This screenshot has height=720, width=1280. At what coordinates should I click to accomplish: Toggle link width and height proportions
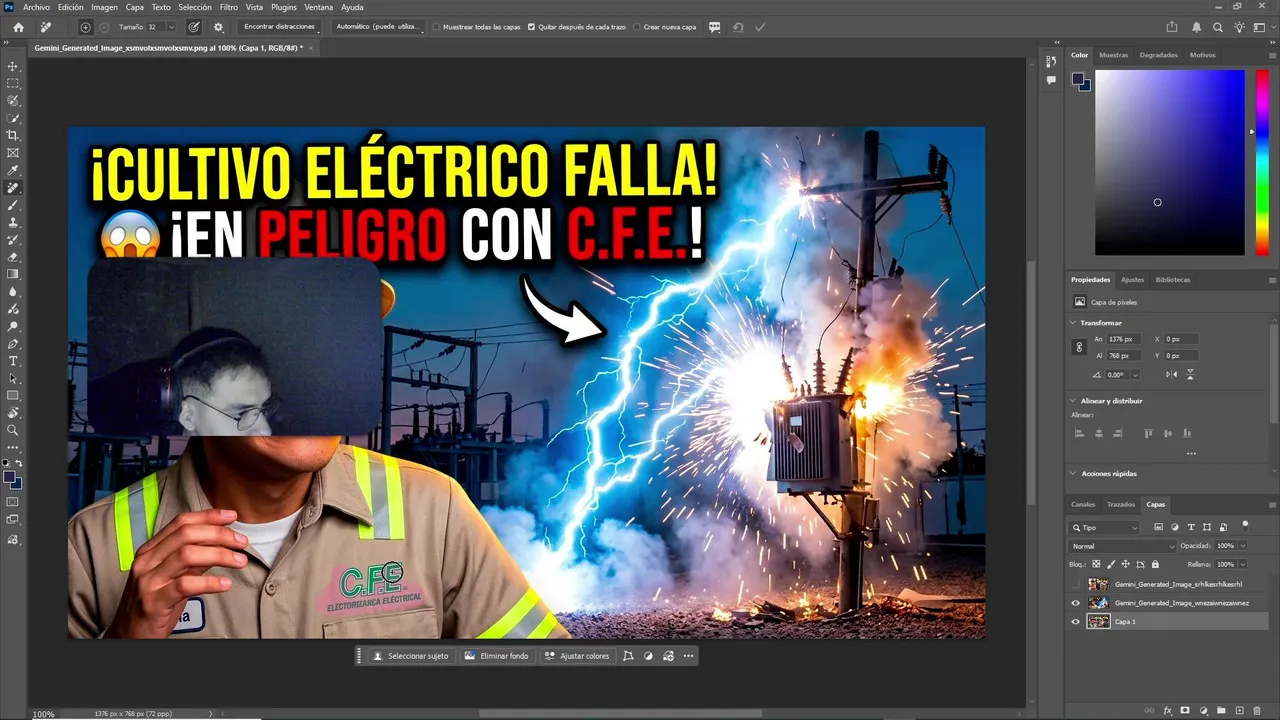point(1078,347)
